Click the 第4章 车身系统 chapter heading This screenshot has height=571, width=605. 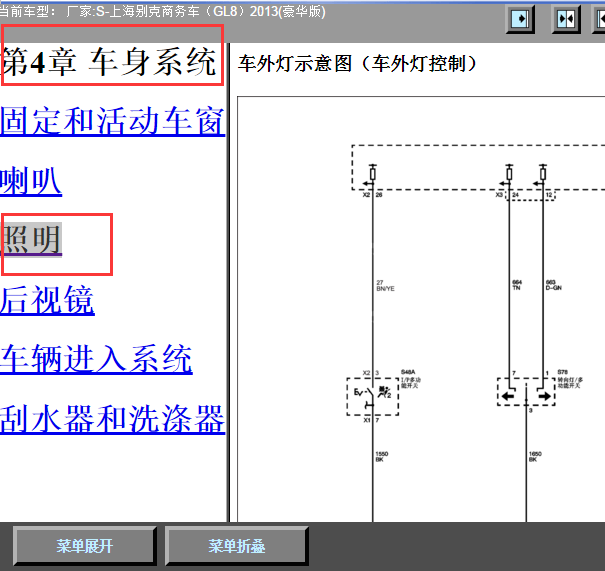click(109, 62)
